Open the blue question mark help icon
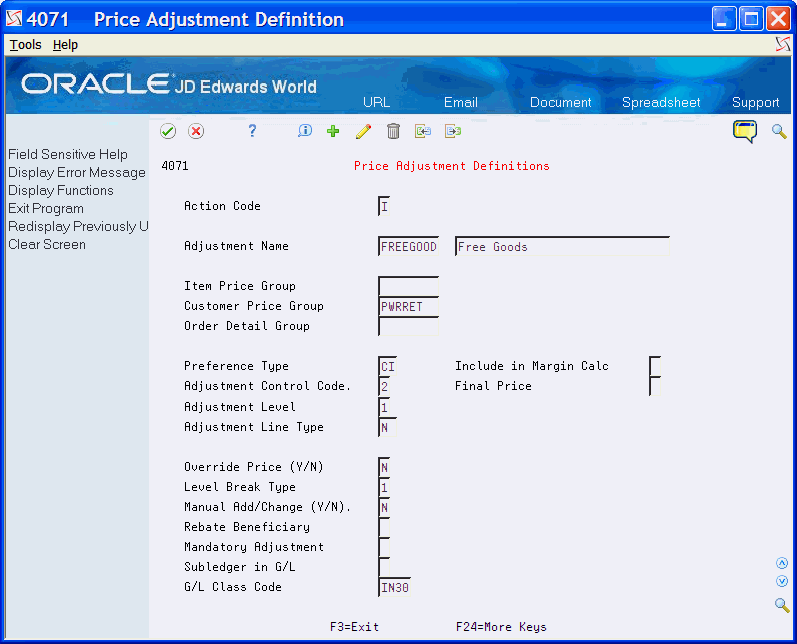 pos(252,131)
